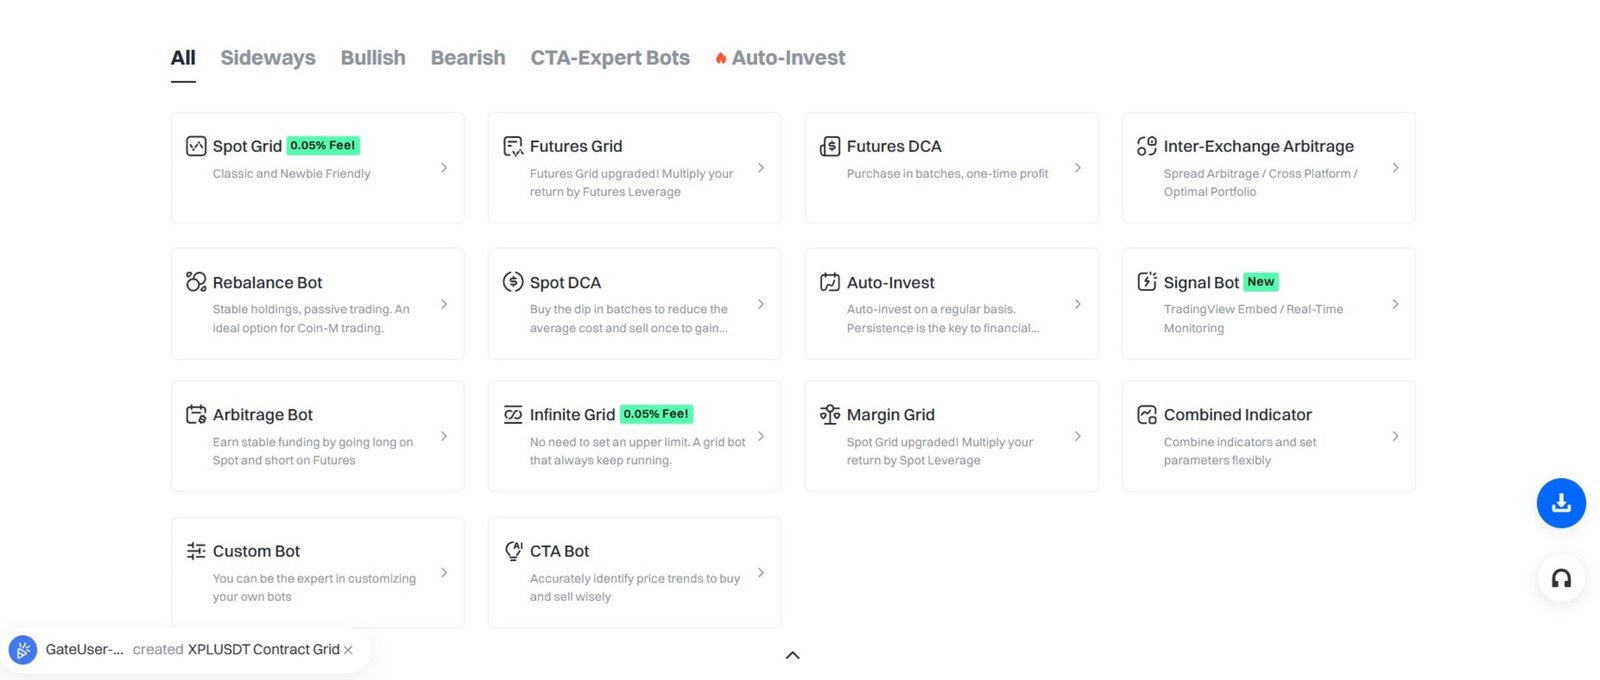Select the Spot Grid icon
1600x680 pixels.
click(x=196, y=145)
